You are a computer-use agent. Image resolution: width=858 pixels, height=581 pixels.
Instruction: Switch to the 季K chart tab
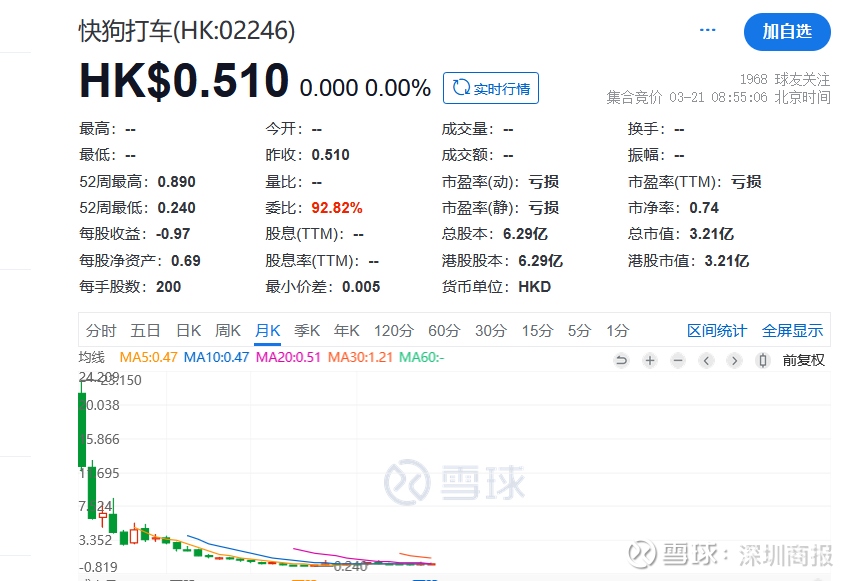[307, 330]
